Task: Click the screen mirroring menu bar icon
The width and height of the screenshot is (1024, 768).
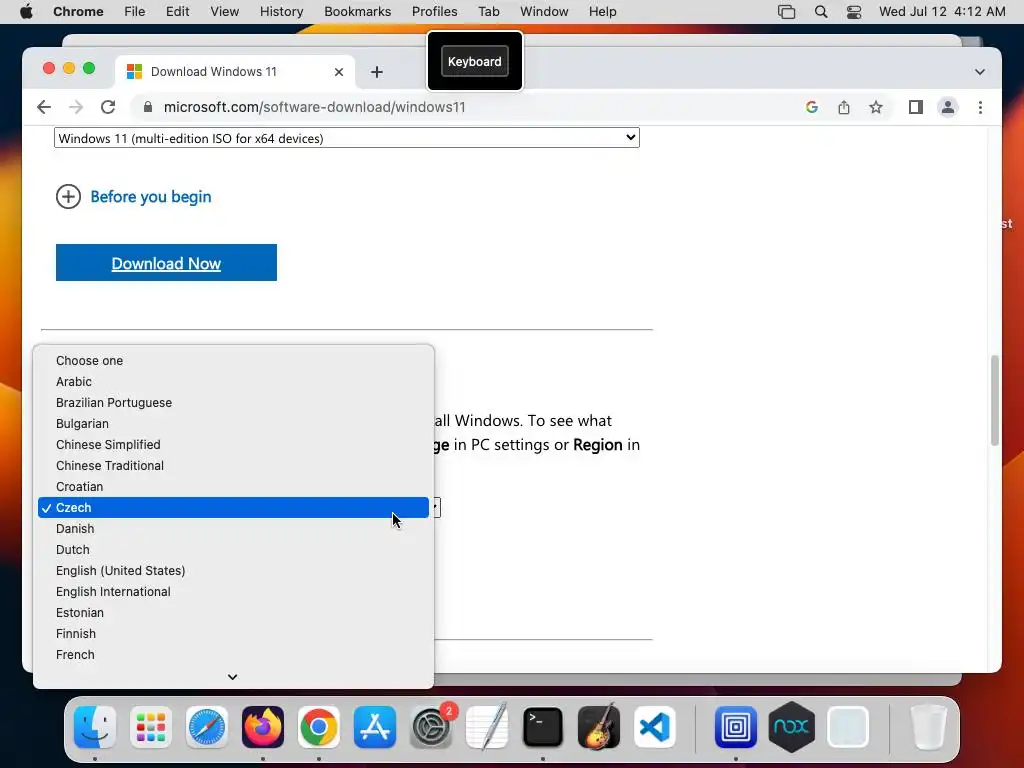Action: pyautogui.click(x=786, y=12)
